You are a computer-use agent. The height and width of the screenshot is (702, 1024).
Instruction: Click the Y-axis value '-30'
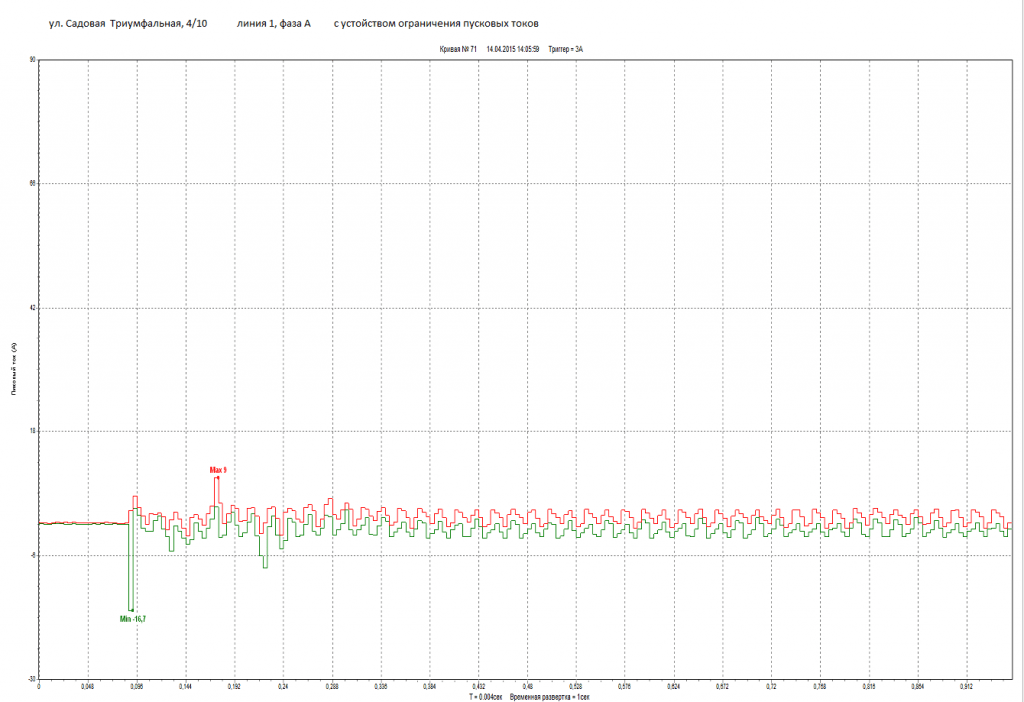click(x=32, y=678)
